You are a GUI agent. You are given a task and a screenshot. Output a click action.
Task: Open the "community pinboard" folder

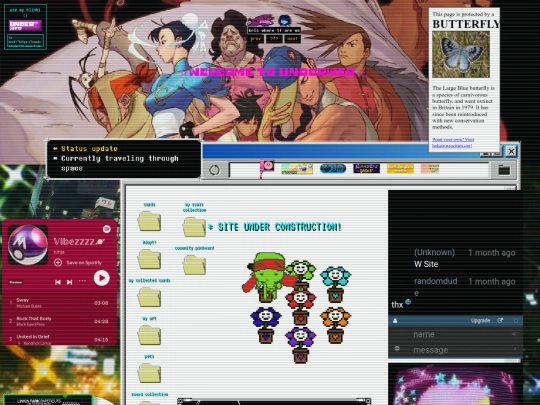coord(194,264)
